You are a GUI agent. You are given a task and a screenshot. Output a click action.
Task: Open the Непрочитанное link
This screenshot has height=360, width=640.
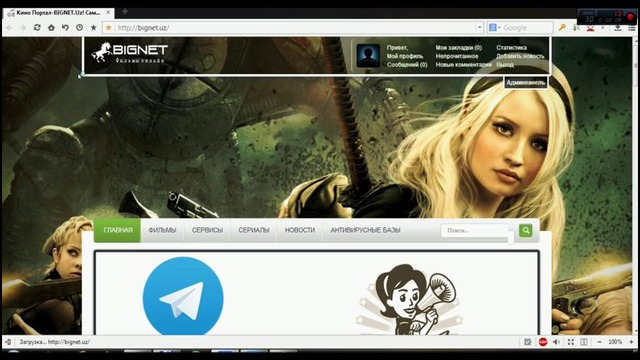click(x=456, y=56)
